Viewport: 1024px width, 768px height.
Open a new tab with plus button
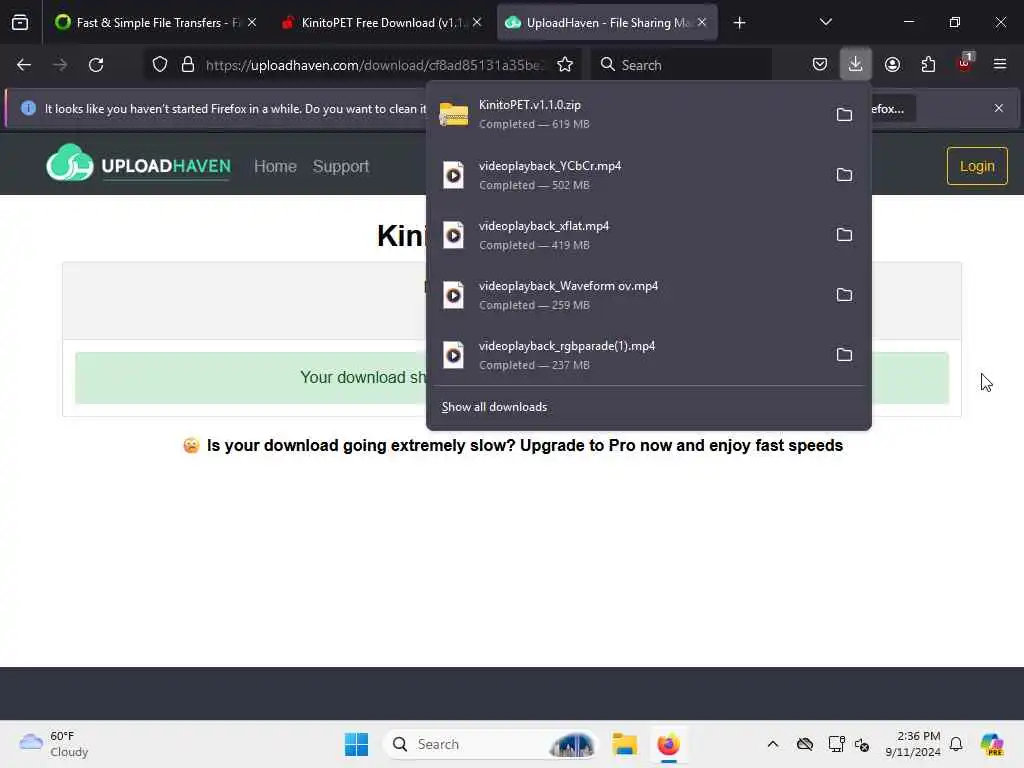pos(739,23)
